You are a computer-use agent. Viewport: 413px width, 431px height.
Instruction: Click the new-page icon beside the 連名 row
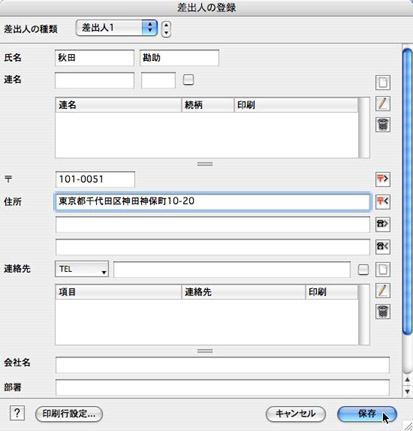pyautogui.click(x=383, y=82)
